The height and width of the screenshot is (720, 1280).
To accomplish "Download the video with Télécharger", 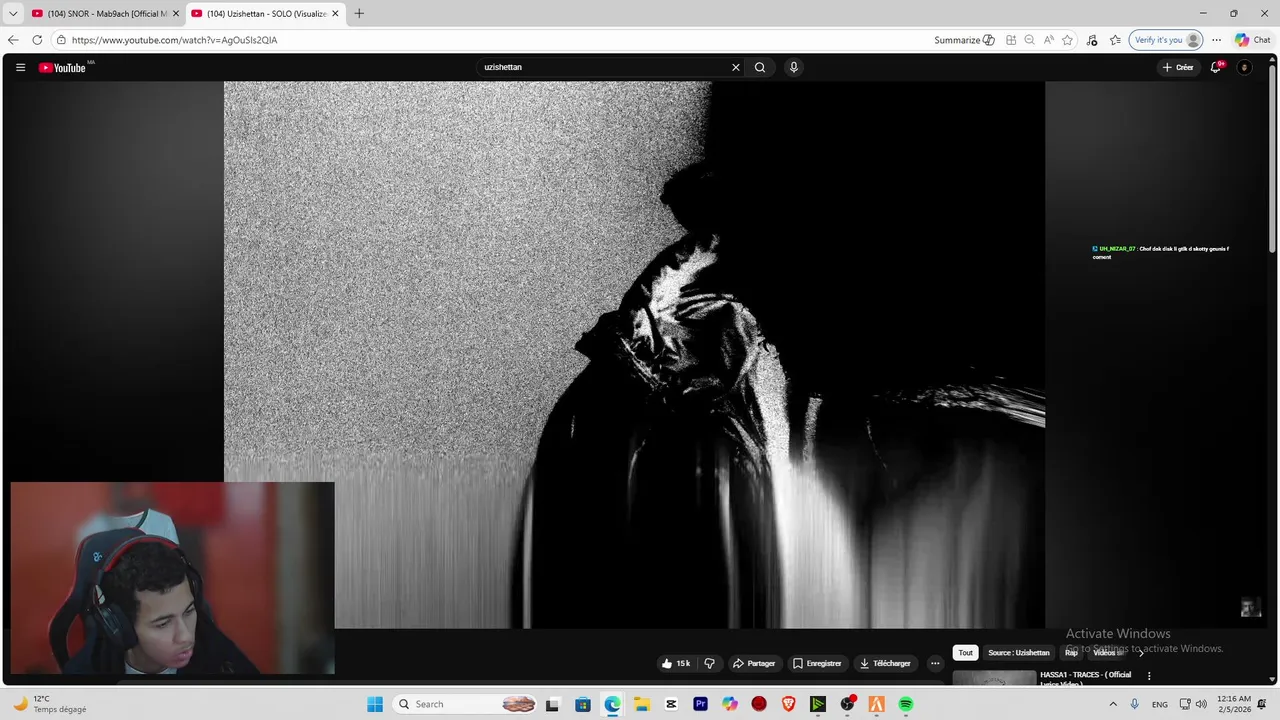I will pos(885,663).
